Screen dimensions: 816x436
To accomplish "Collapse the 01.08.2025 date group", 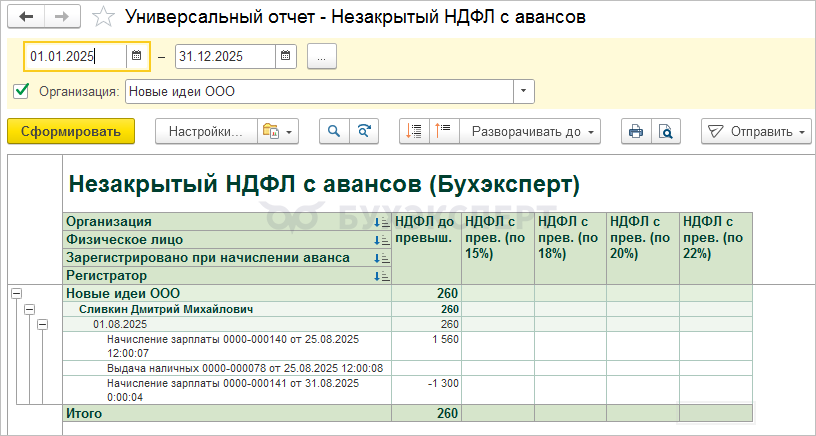I will (42, 325).
